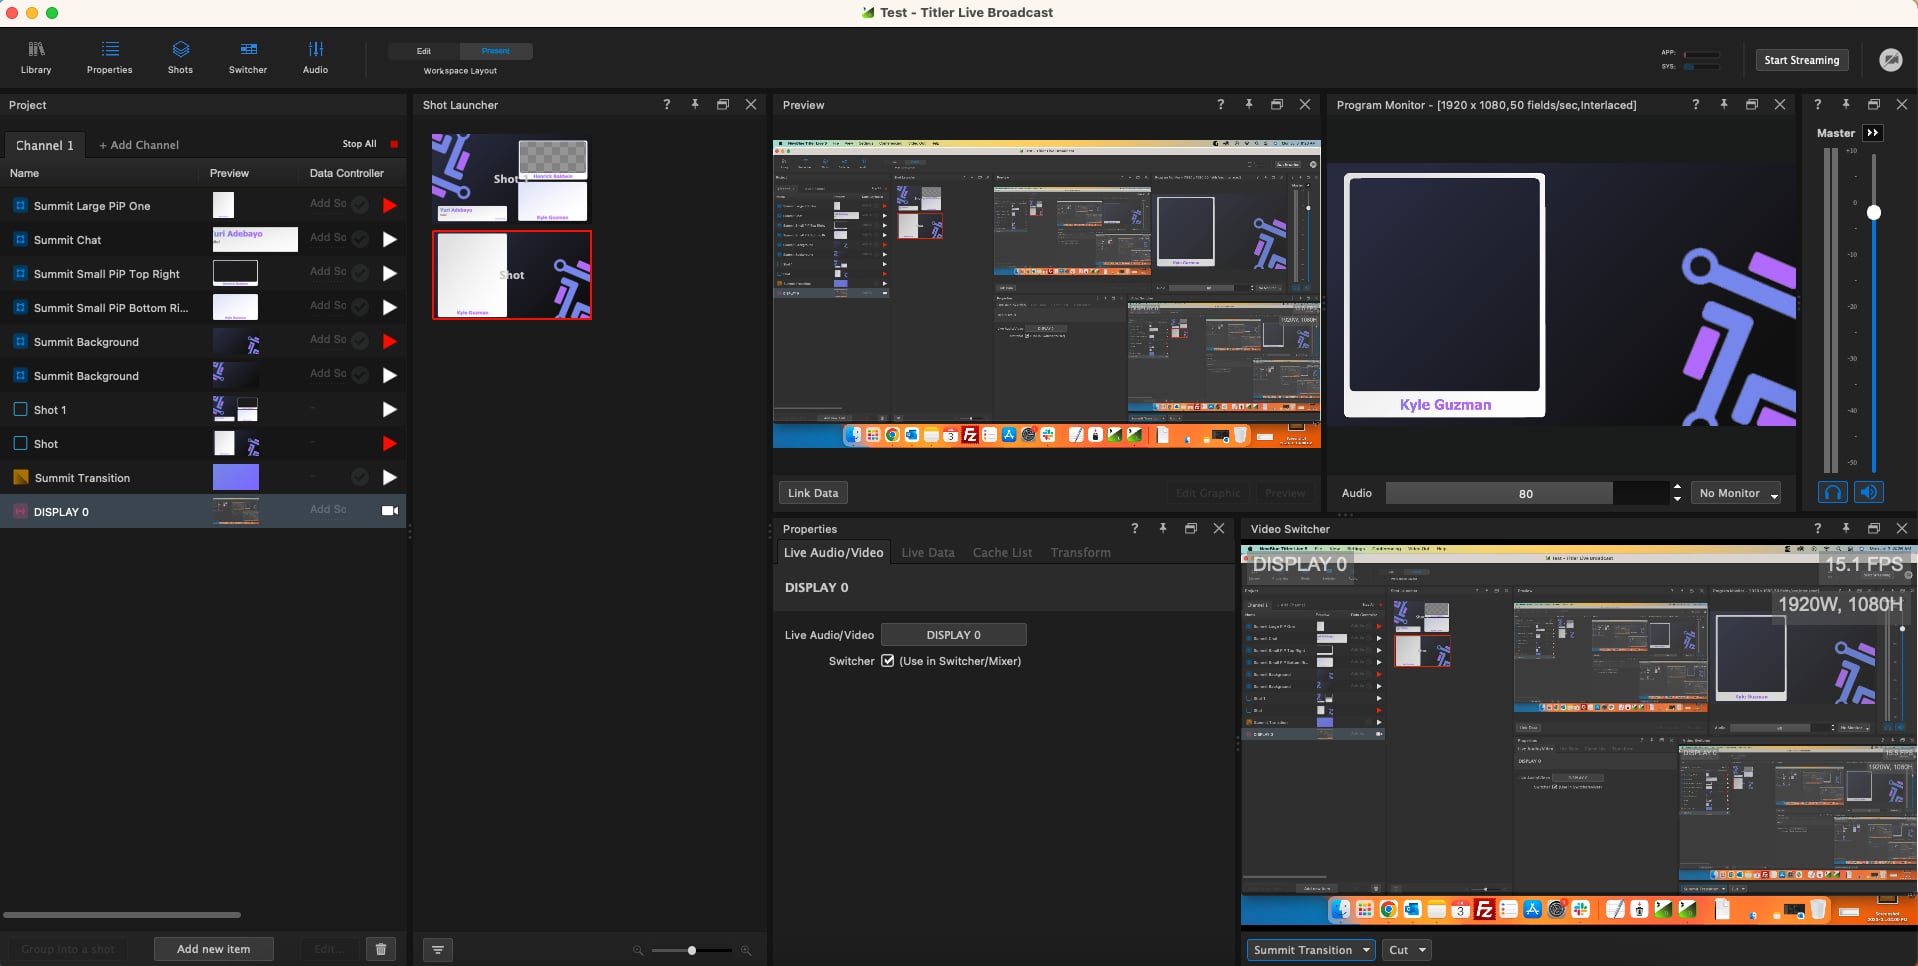The image size is (1918, 966).
Task: Click the Shots toolbar icon
Action: point(180,58)
